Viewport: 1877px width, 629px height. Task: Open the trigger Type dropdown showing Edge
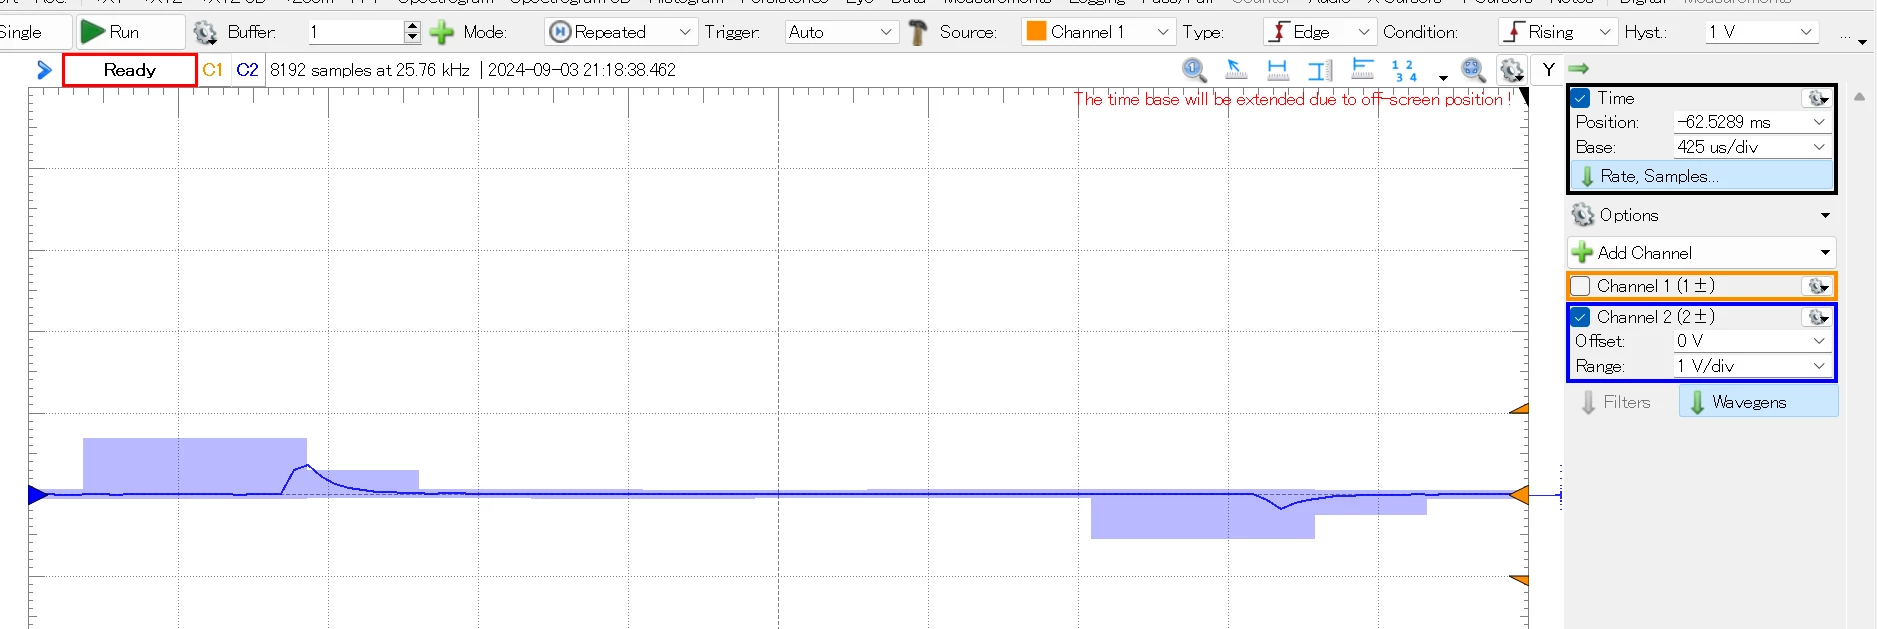coord(1319,32)
